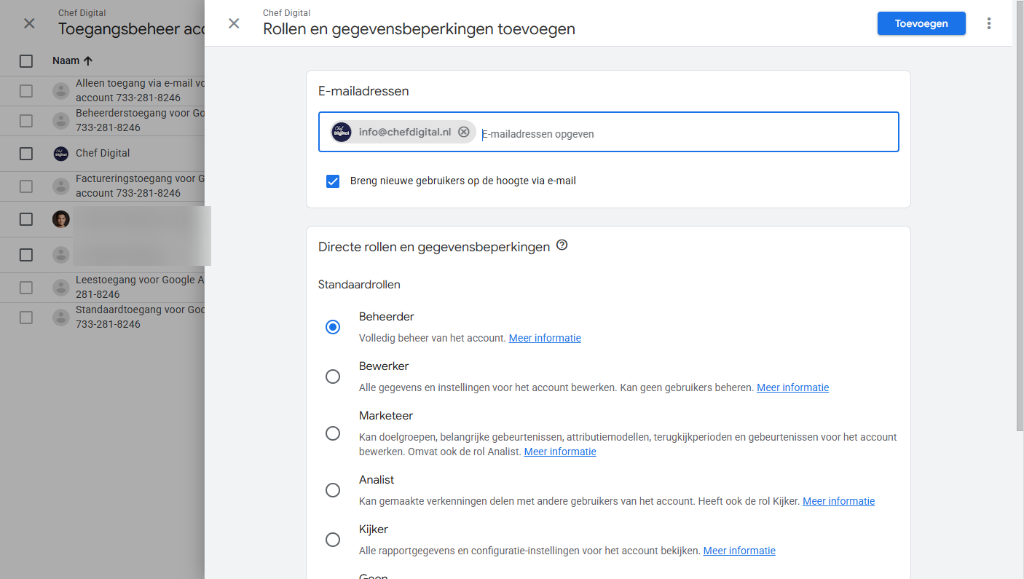
Task: Check the checkbox of the blurred grey avatar row
Action: [26, 255]
